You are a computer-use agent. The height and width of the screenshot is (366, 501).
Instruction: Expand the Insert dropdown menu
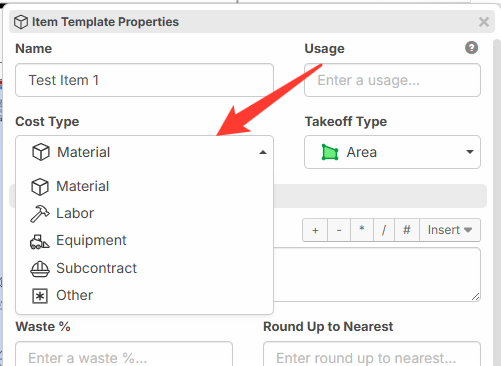coord(450,230)
